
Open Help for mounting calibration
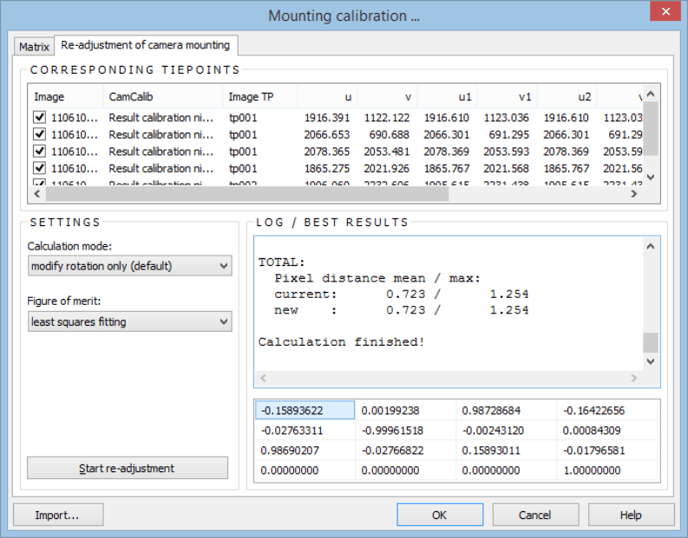(x=630, y=515)
